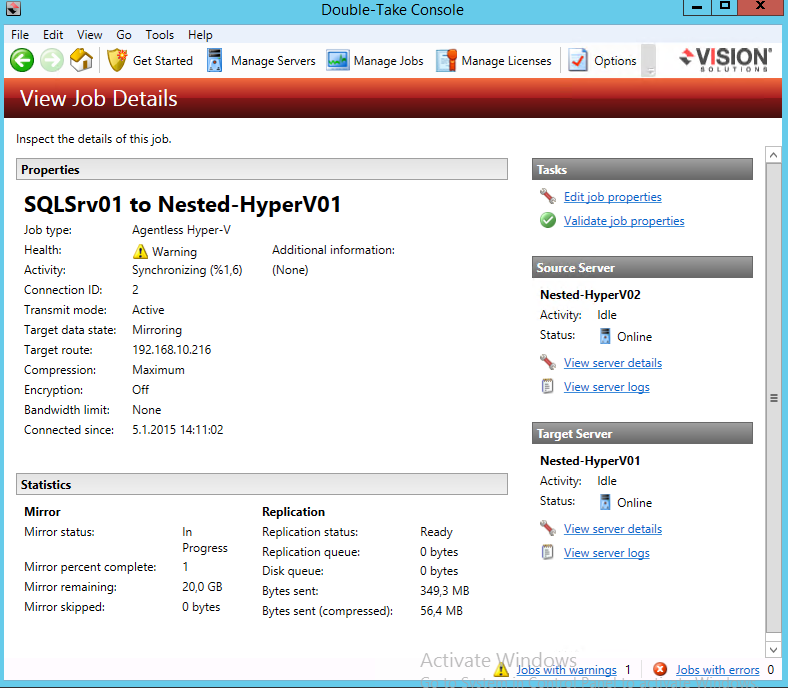Click the Replication status Ready value

tap(436, 532)
